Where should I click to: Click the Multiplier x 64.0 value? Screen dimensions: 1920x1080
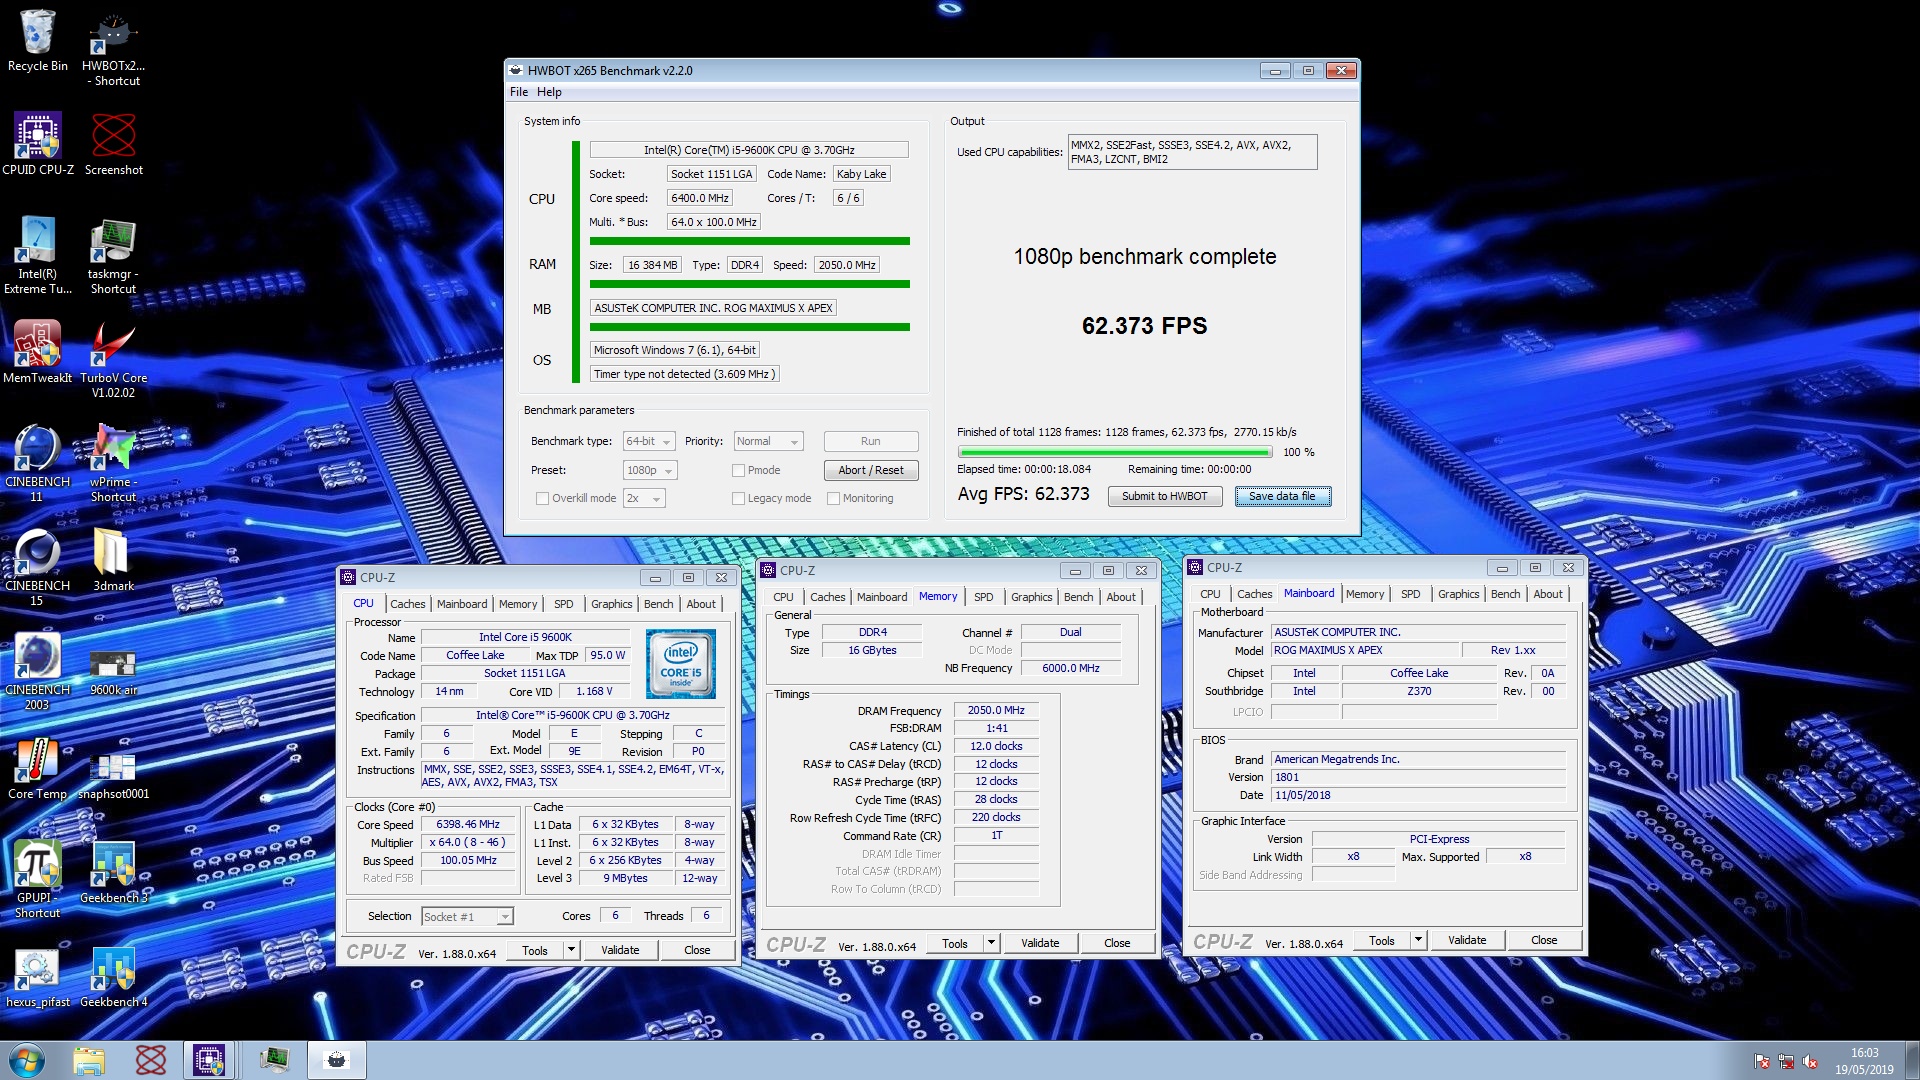468,843
